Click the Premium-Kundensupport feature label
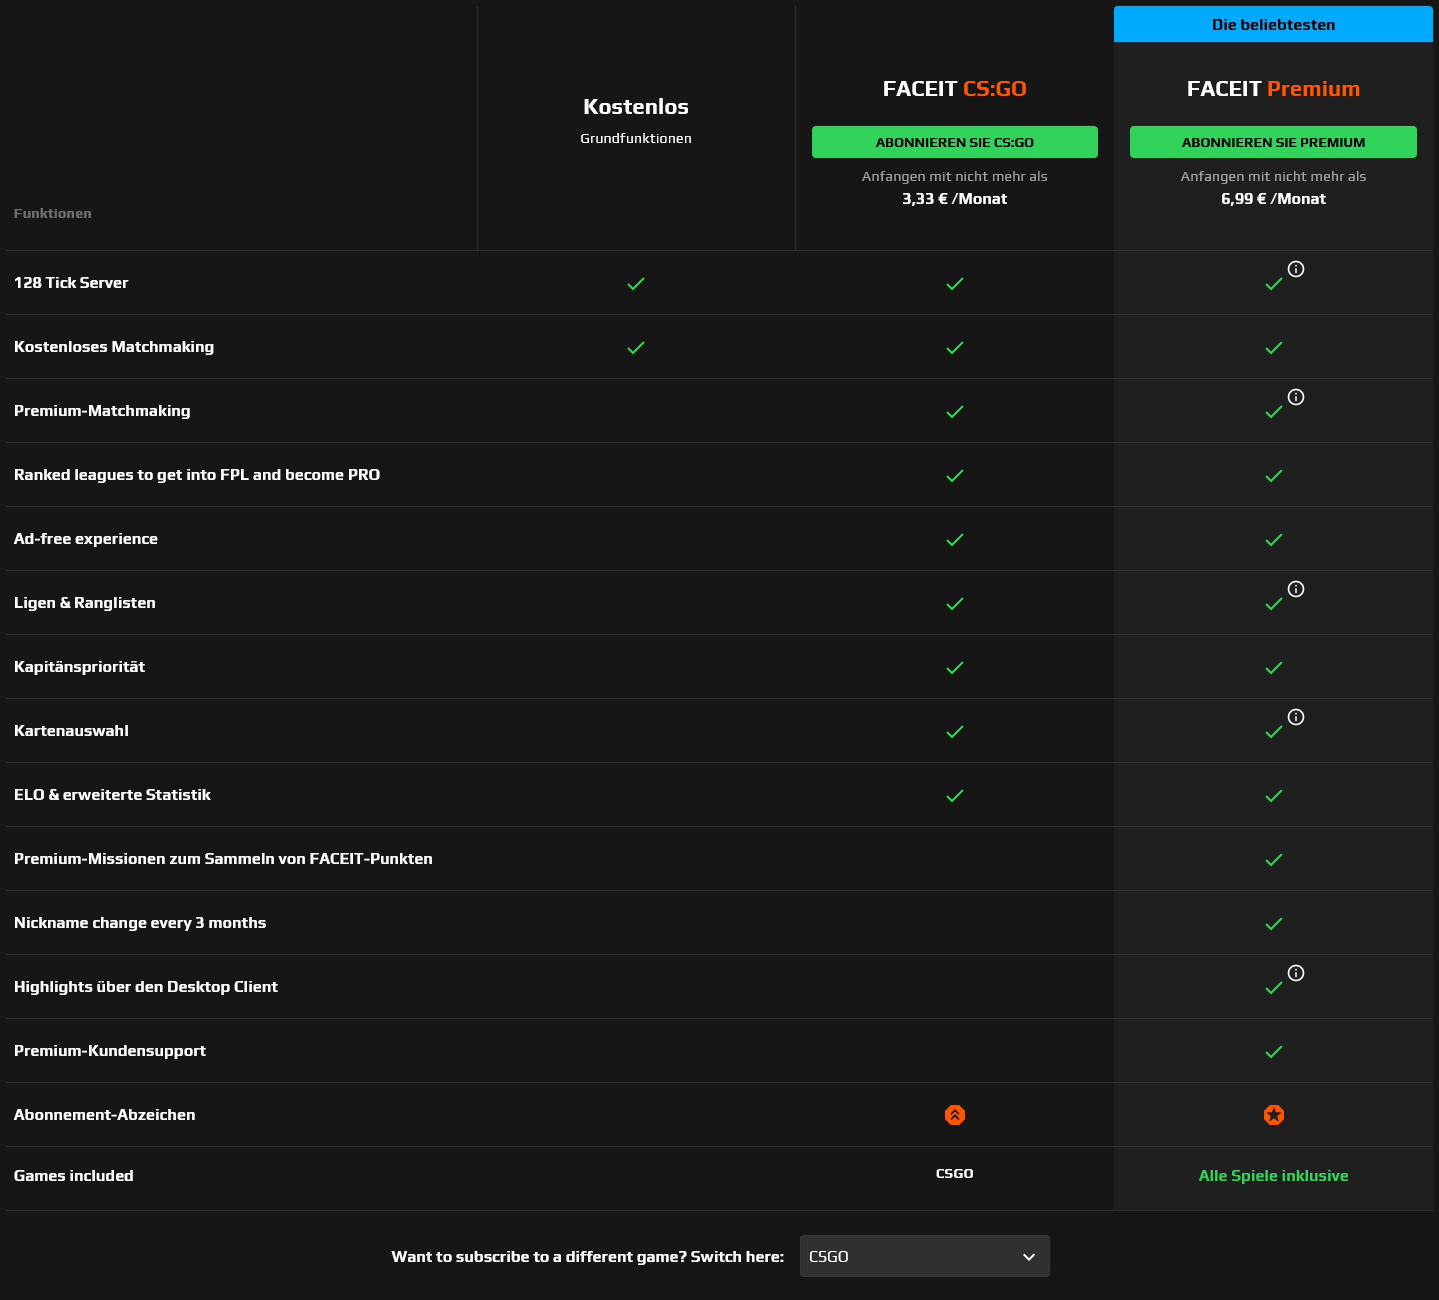The height and width of the screenshot is (1300, 1439). click(110, 1051)
